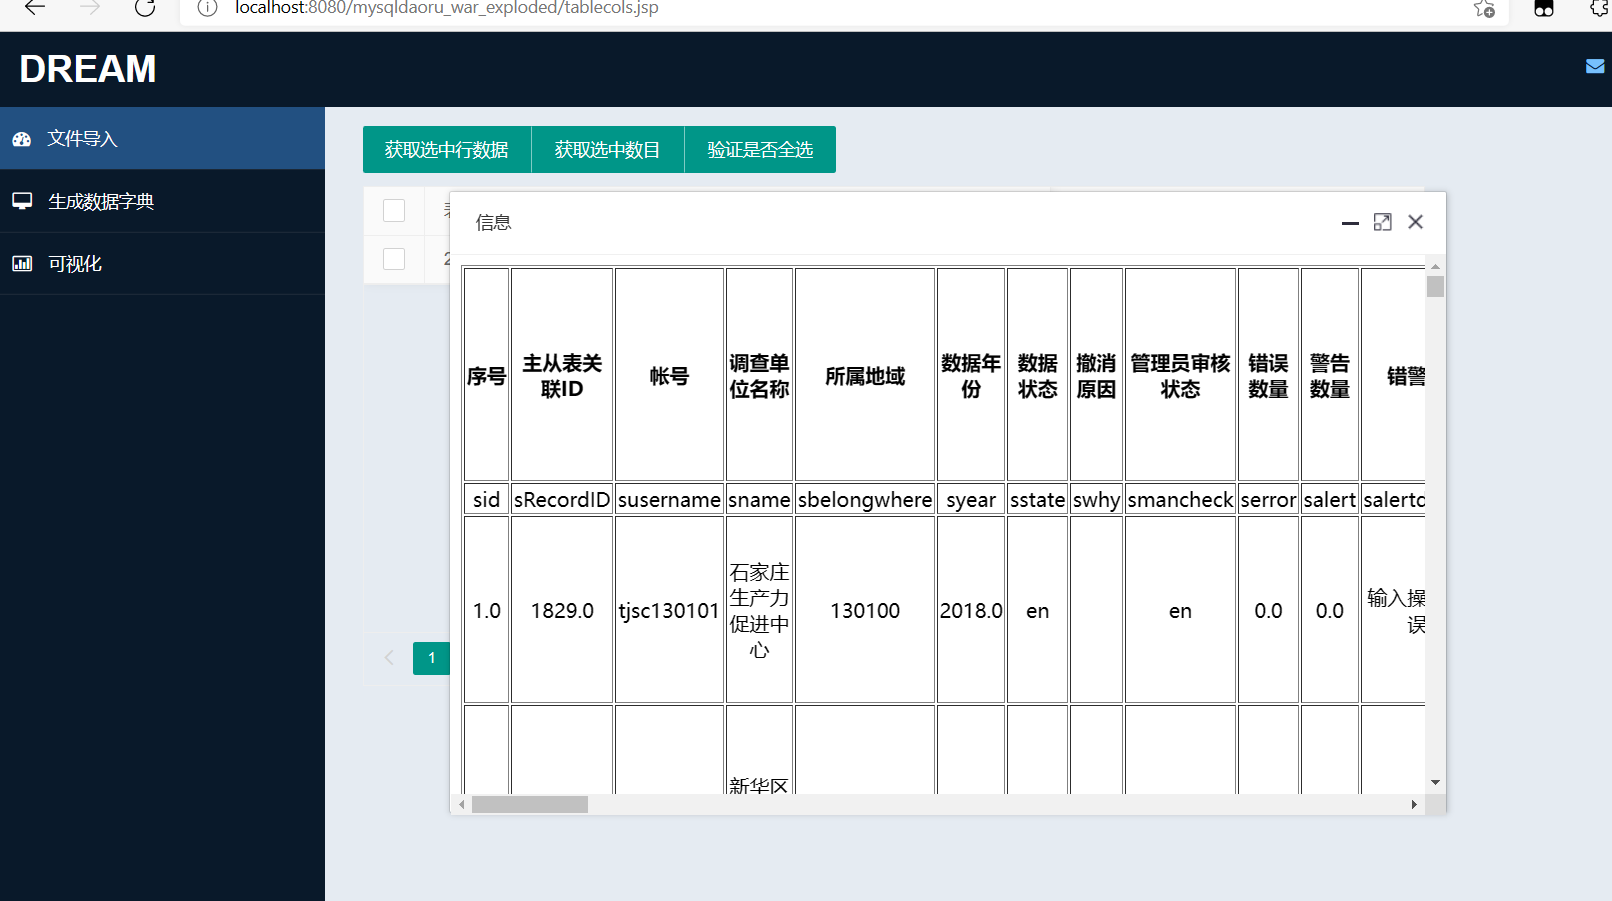The height and width of the screenshot is (901, 1612).
Task: Reload the page with the refresh icon
Action: click(x=145, y=8)
